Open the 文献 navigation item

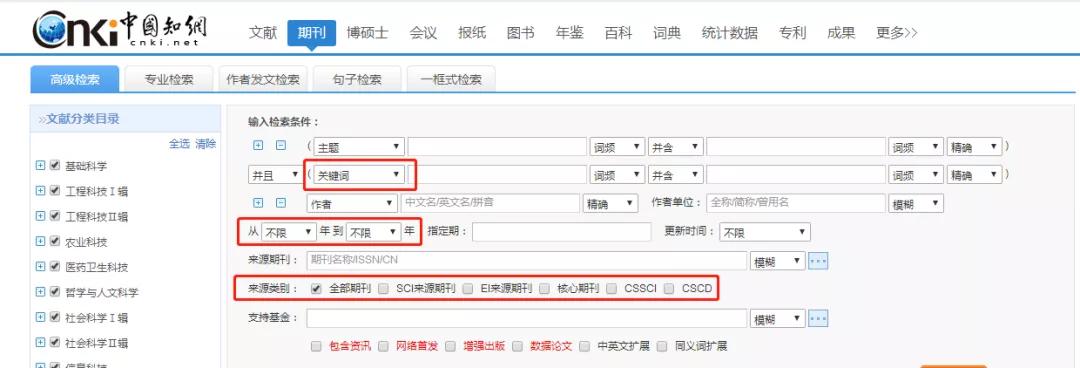[262, 32]
